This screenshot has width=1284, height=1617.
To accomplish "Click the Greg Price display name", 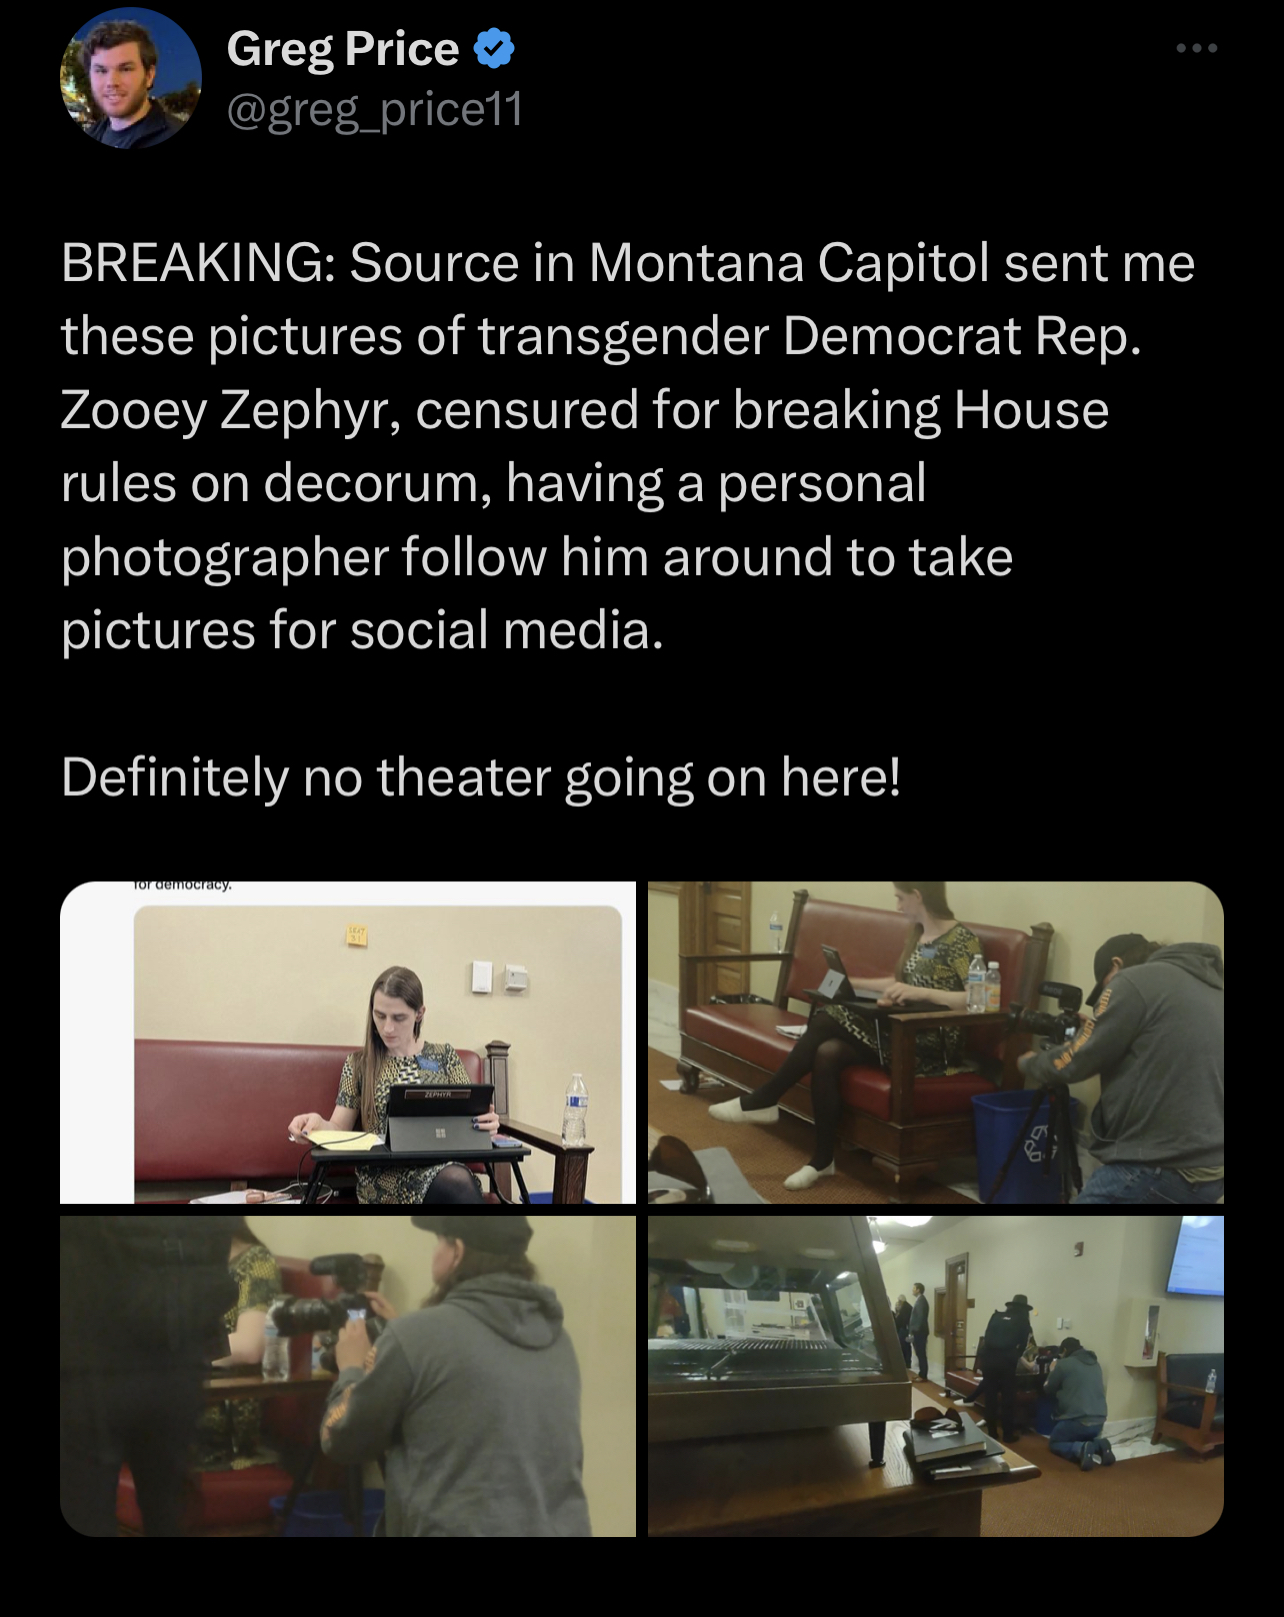I will tap(343, 49).
